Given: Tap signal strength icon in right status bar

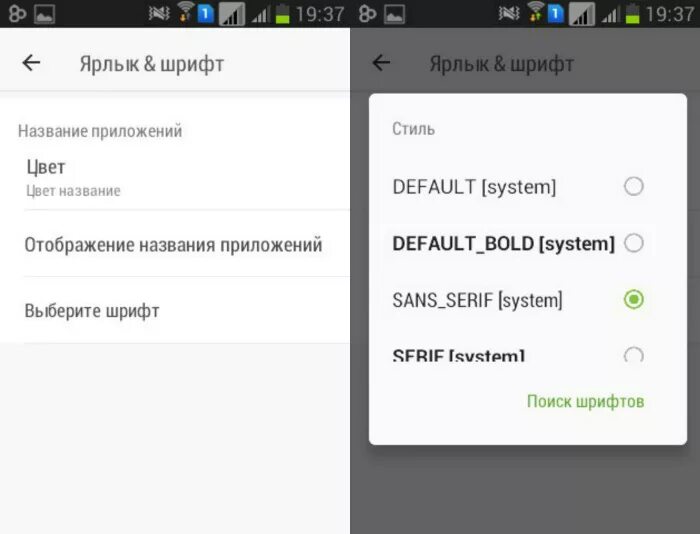Looking at the screenshot, I should (x=610, y=15).
